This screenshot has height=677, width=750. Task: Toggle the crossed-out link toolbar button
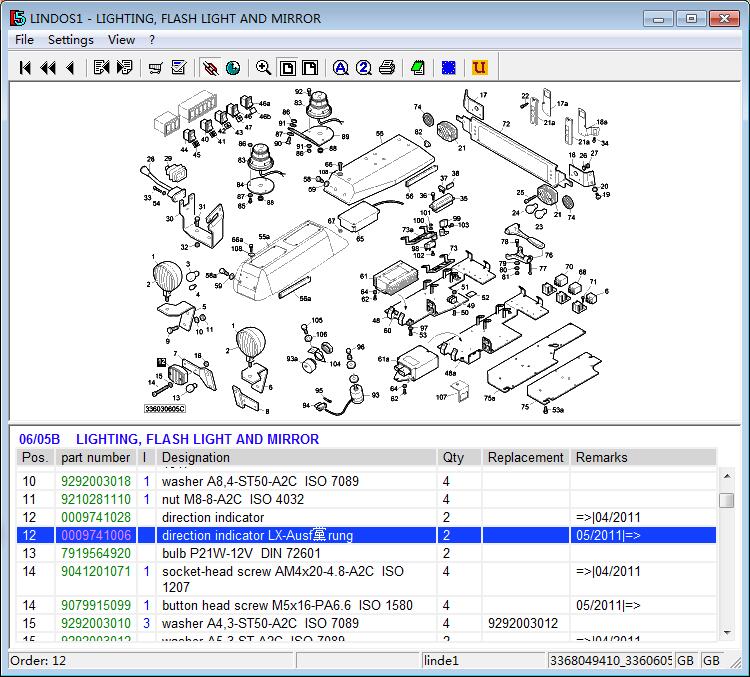(x=210, y=68)
